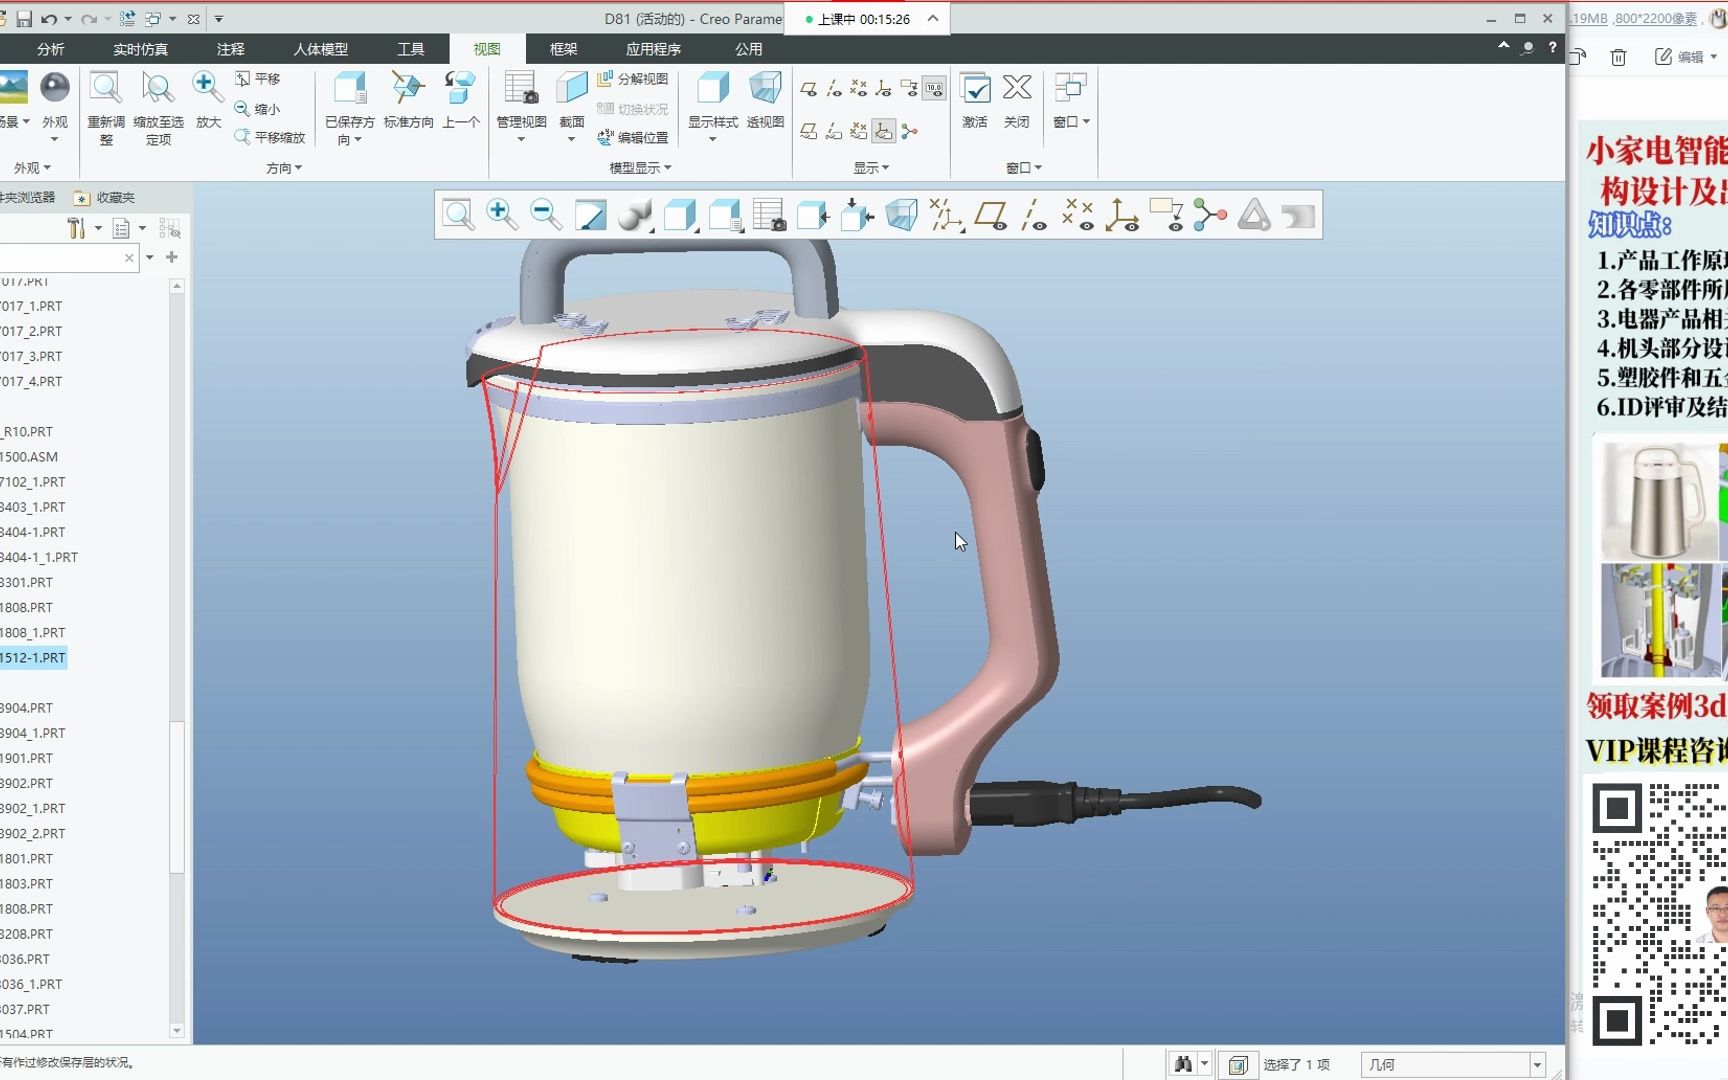Click 选择了 1 项 selection status text

coord(1296,1064)
